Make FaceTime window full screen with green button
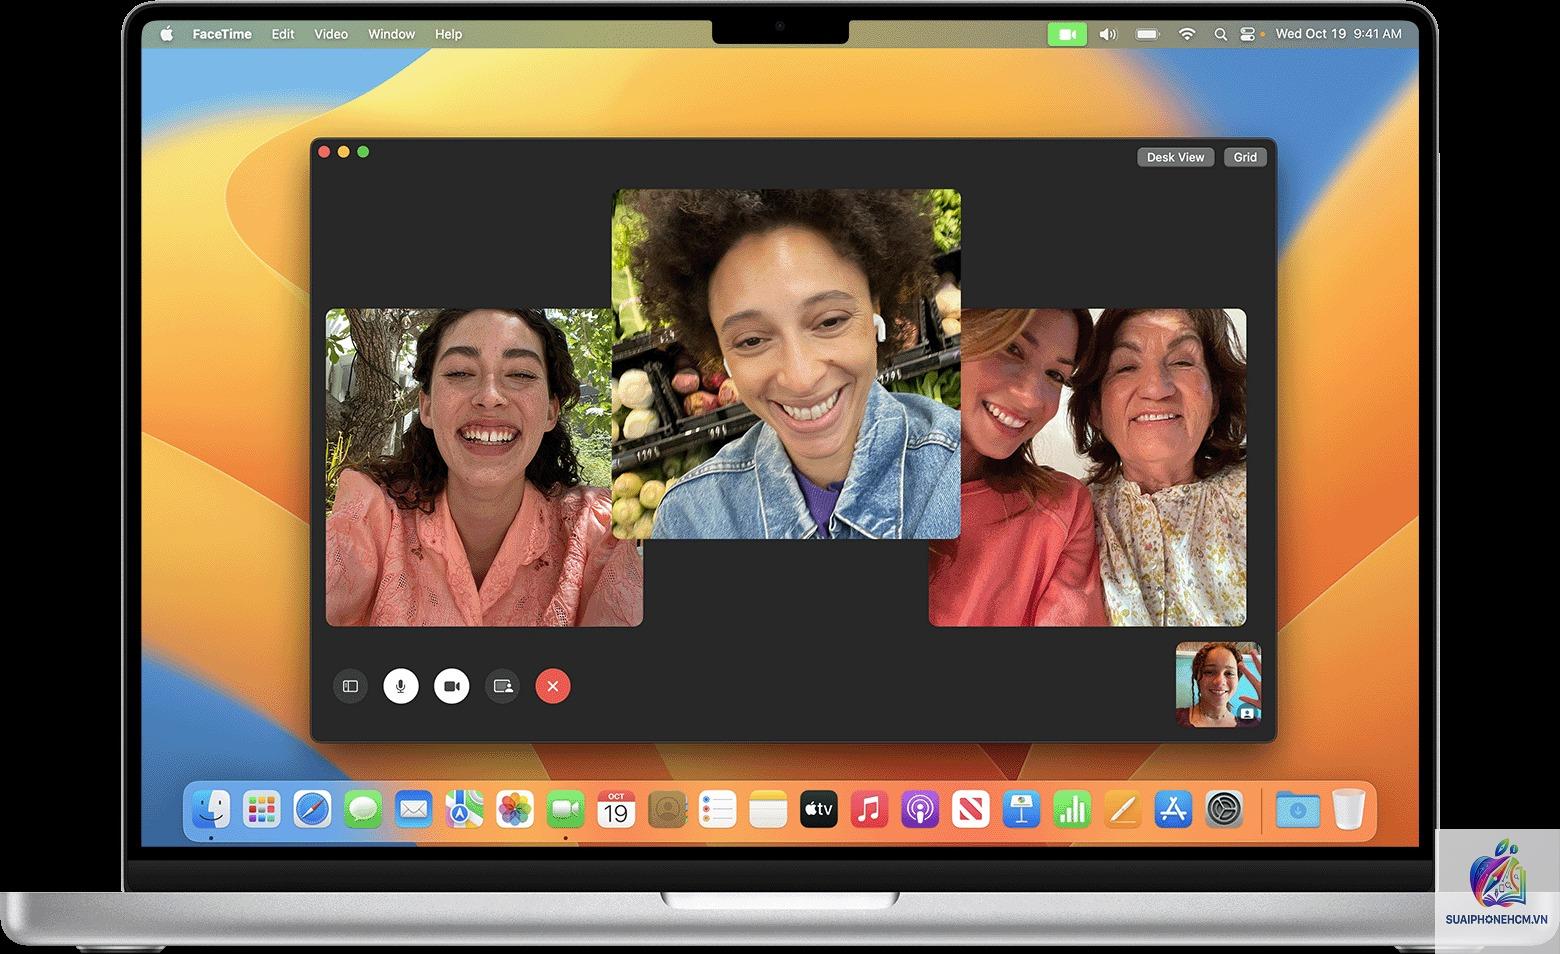This screenshot has width=1560, height=954. [x=363, y=152]
